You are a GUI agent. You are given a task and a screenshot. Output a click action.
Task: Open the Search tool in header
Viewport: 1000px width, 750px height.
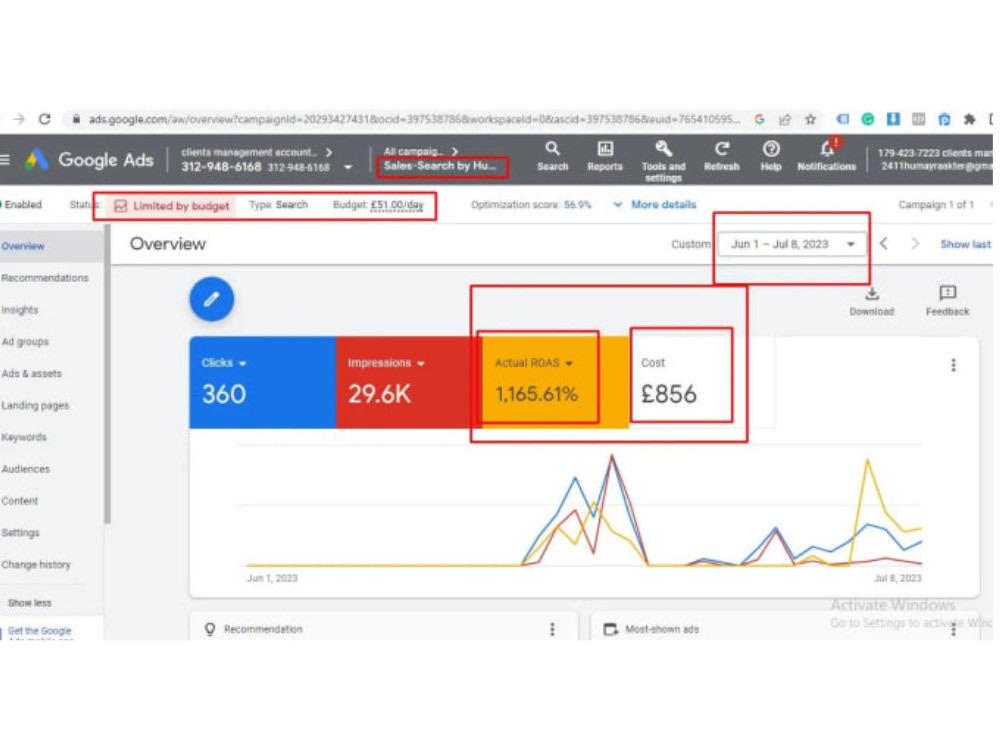(552, 157)
